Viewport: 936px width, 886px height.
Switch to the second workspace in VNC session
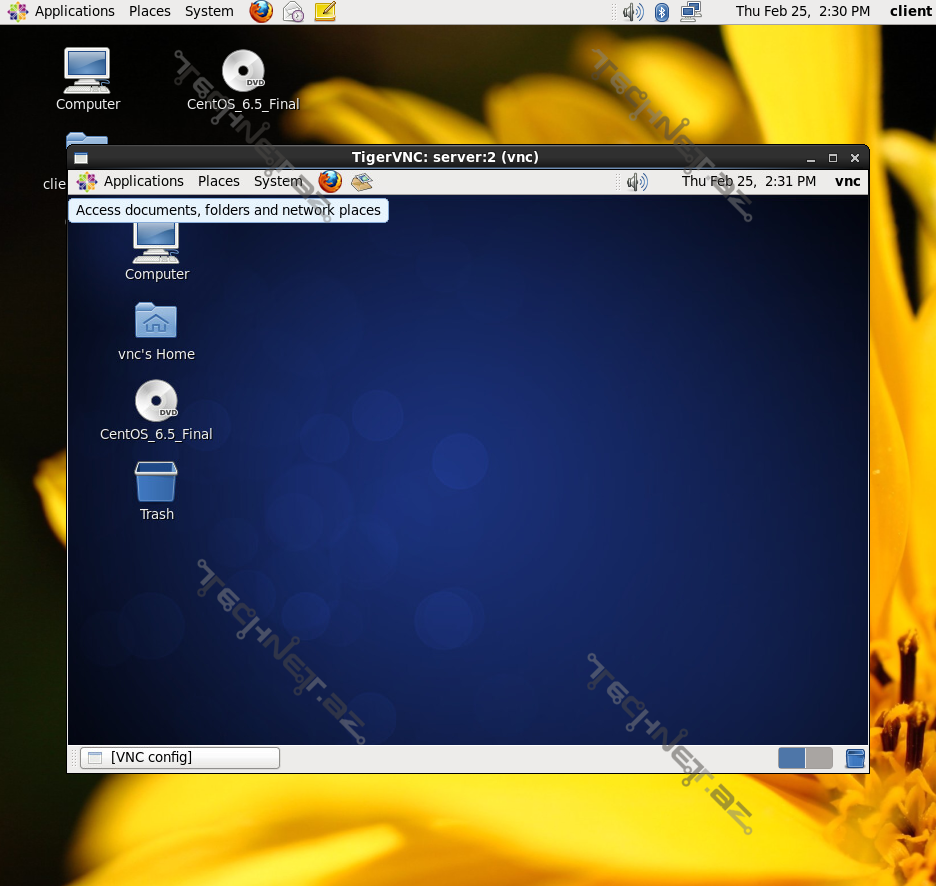819,758
